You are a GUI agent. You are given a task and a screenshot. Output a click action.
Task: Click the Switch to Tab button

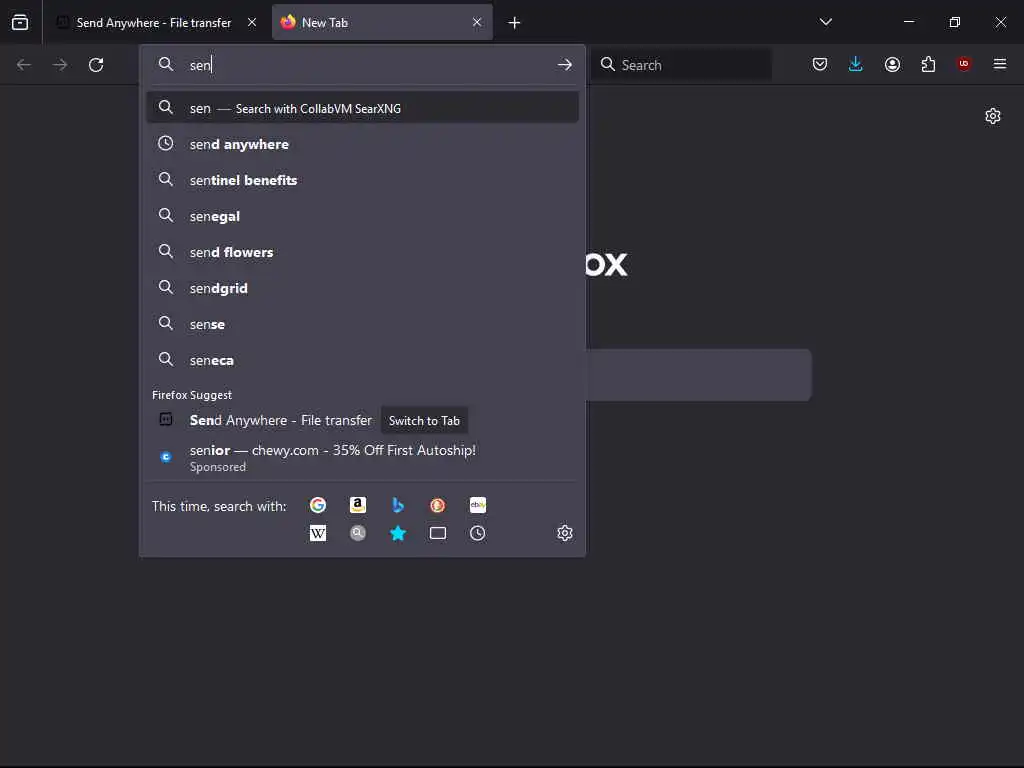click(424, 421)
